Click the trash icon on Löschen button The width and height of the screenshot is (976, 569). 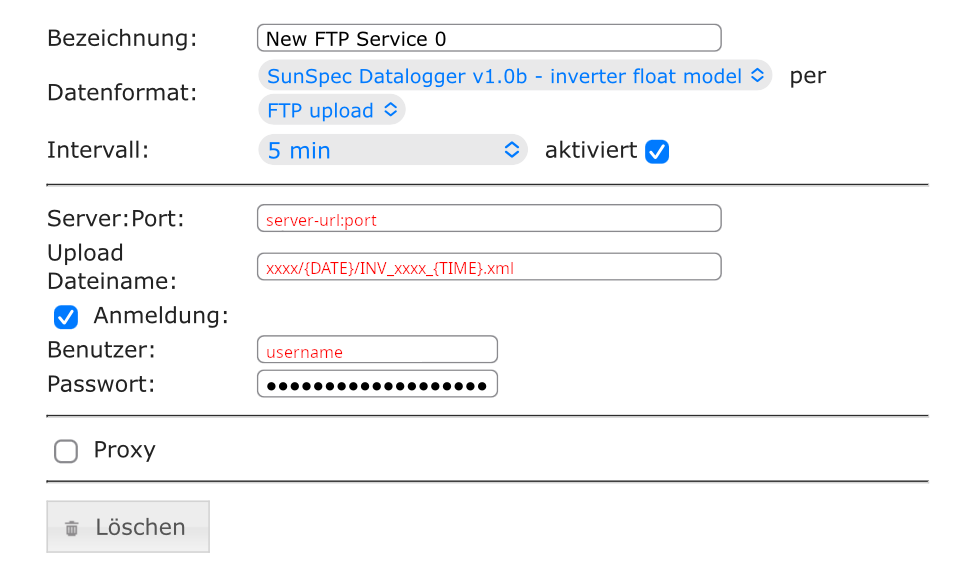coord(72,529)
